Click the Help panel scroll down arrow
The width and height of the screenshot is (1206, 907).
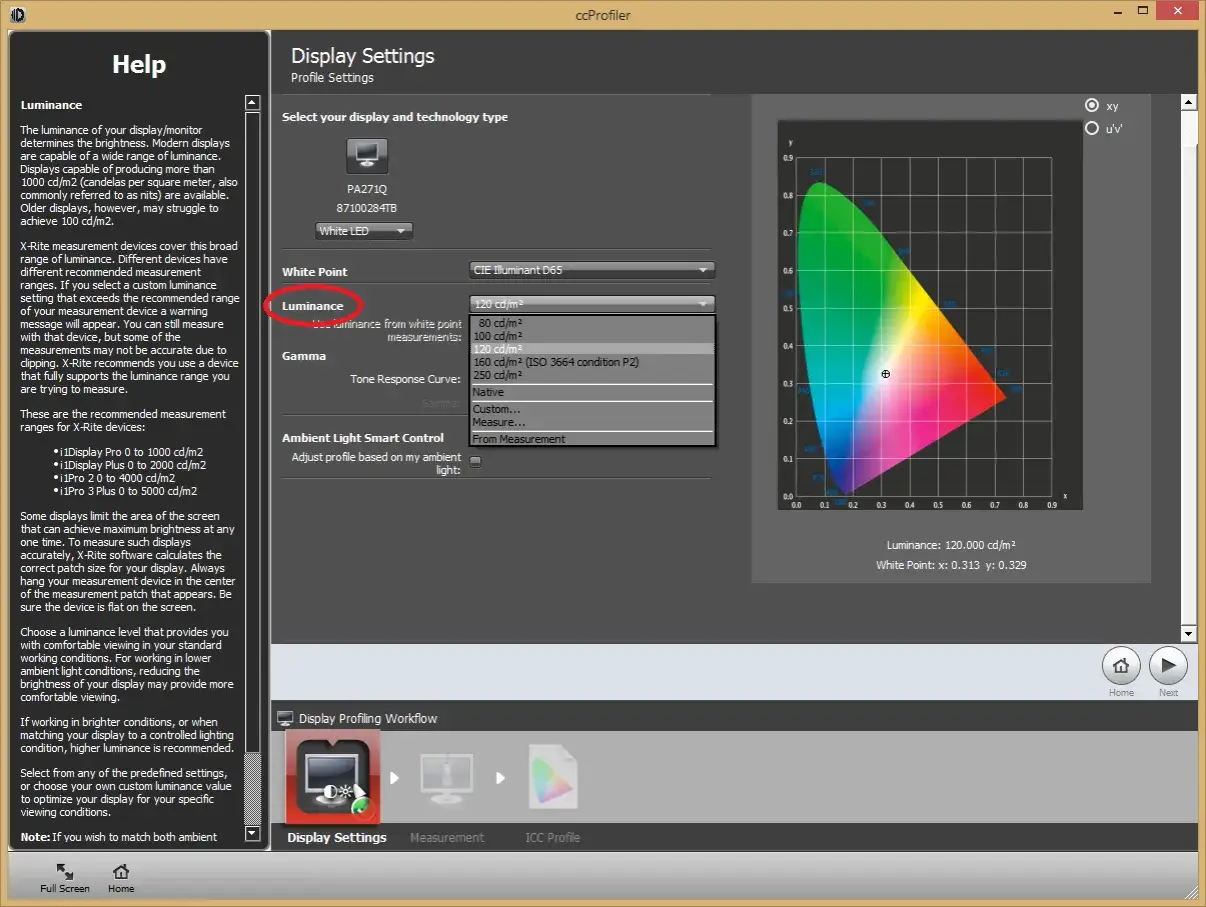point(252,833)
